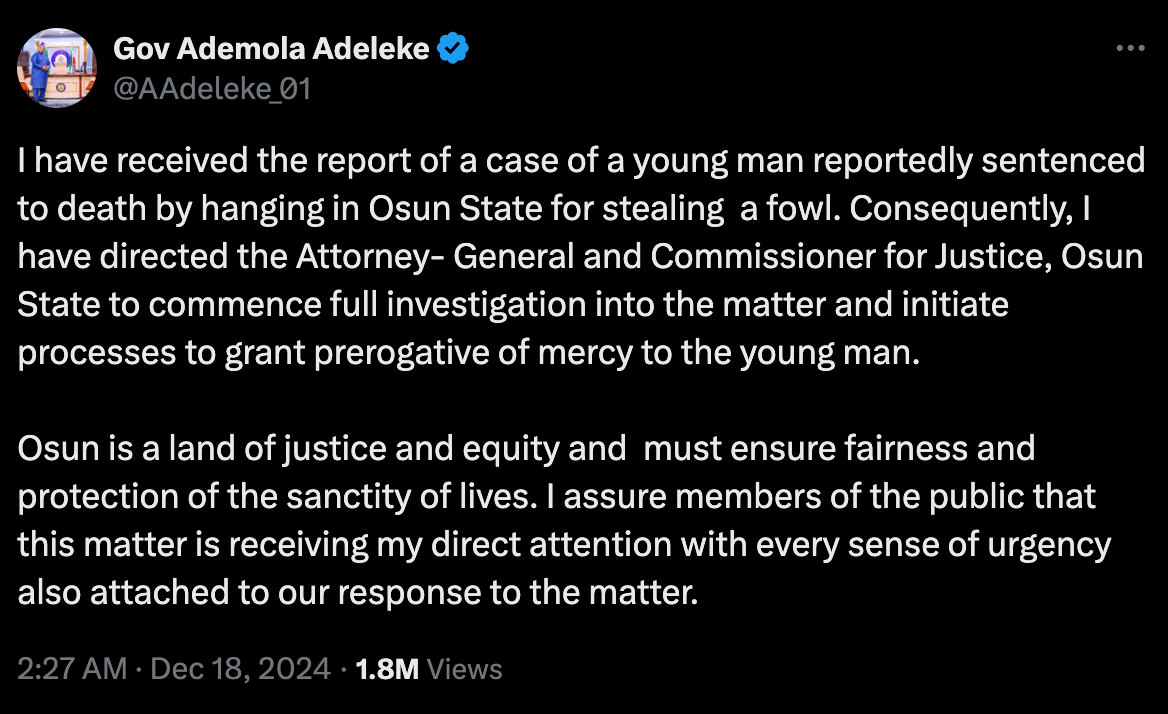The image size is (1168, 714).
Task: Open Gov Ademola Adeleke's profile picture
Action: 58,68
